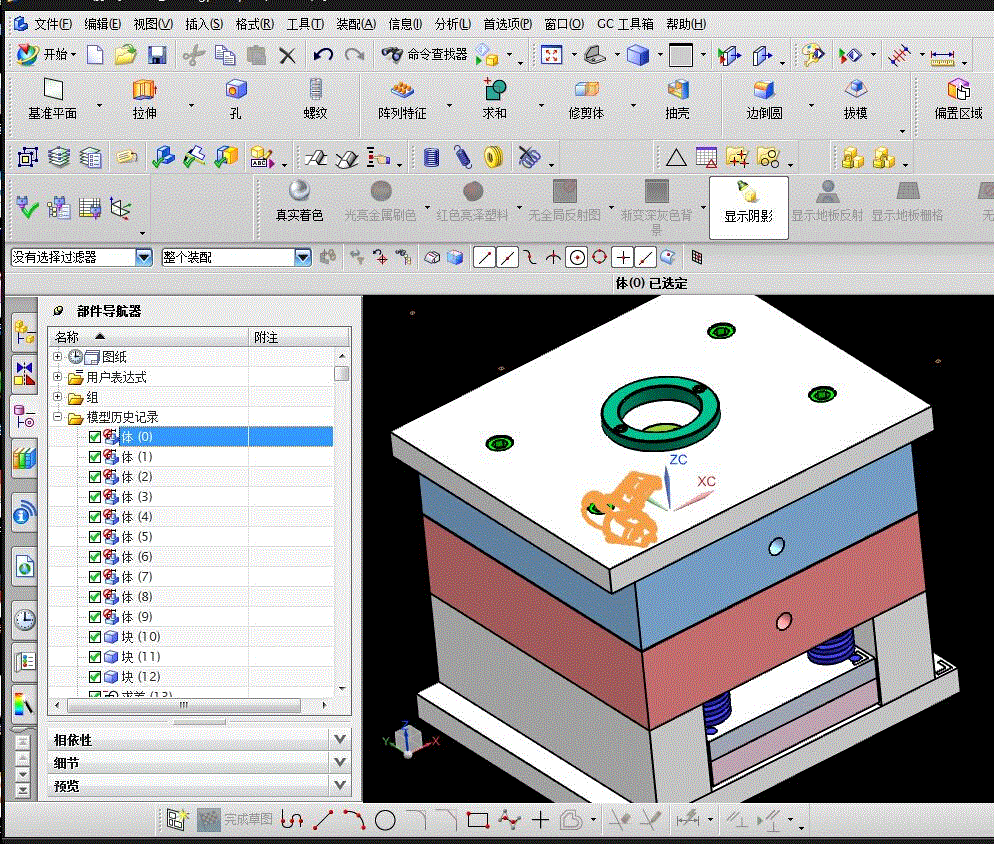Viewport: 994px width, 844px height.
Task: Toggle checkbox for 体 (0)
Action: pyautogui.click(x=95, y=437)
